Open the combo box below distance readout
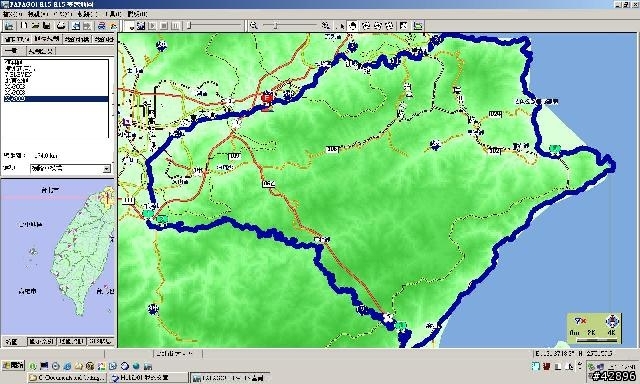Viewport: 640px width, 384px height. pos(70,169)
